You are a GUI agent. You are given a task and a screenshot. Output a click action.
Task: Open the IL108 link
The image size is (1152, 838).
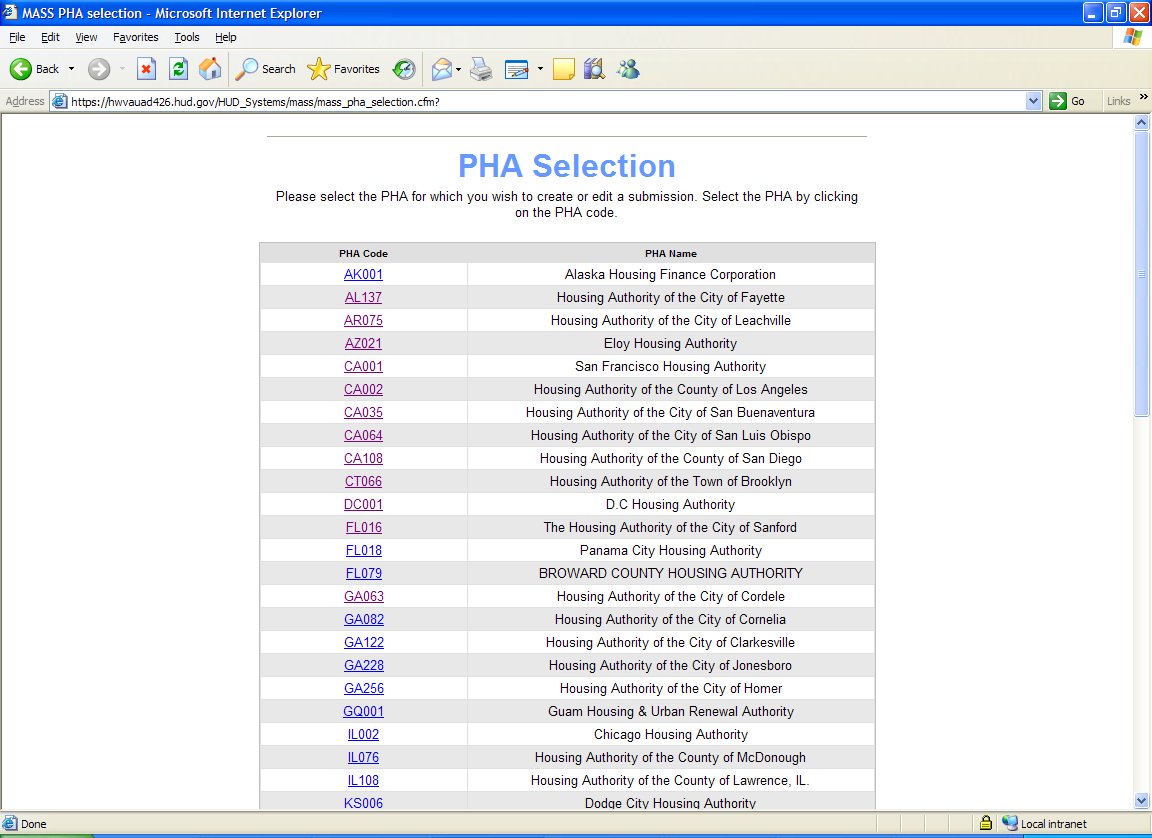coord(363,781)
